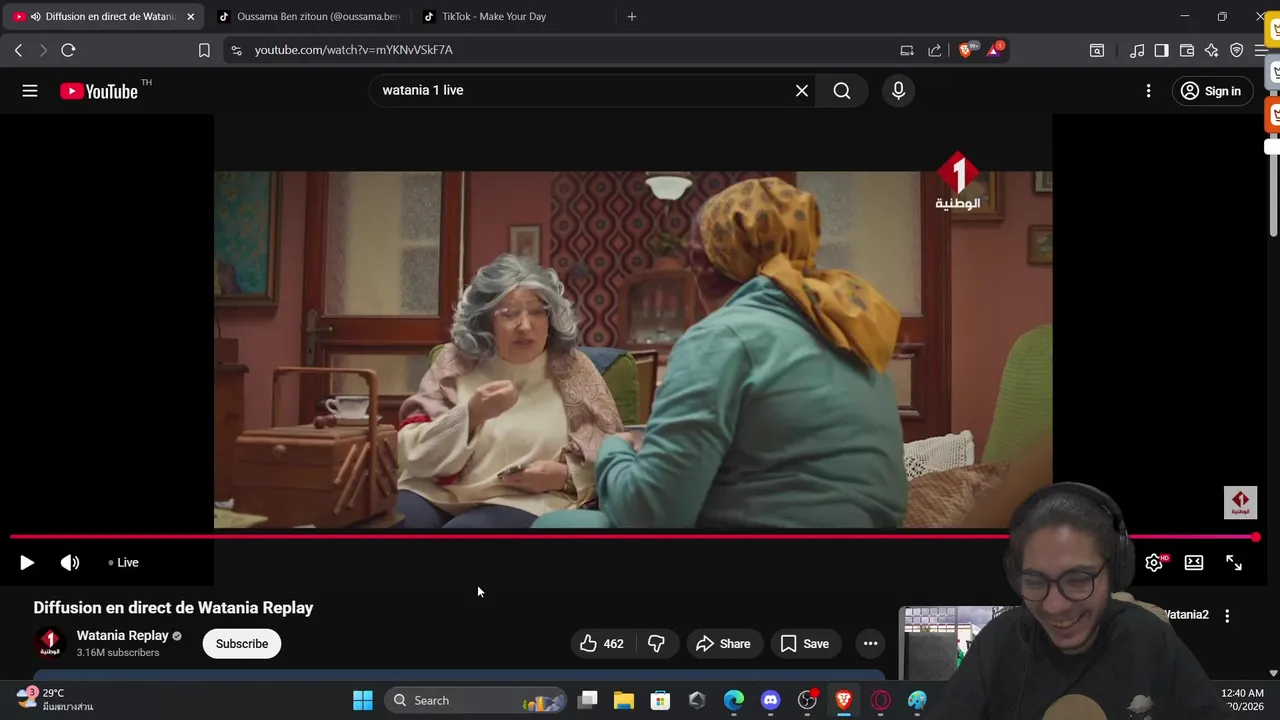The width and height of the screenshot is (1280, 720).
Task: Go to the YouTube home logo
Action: 98,91
